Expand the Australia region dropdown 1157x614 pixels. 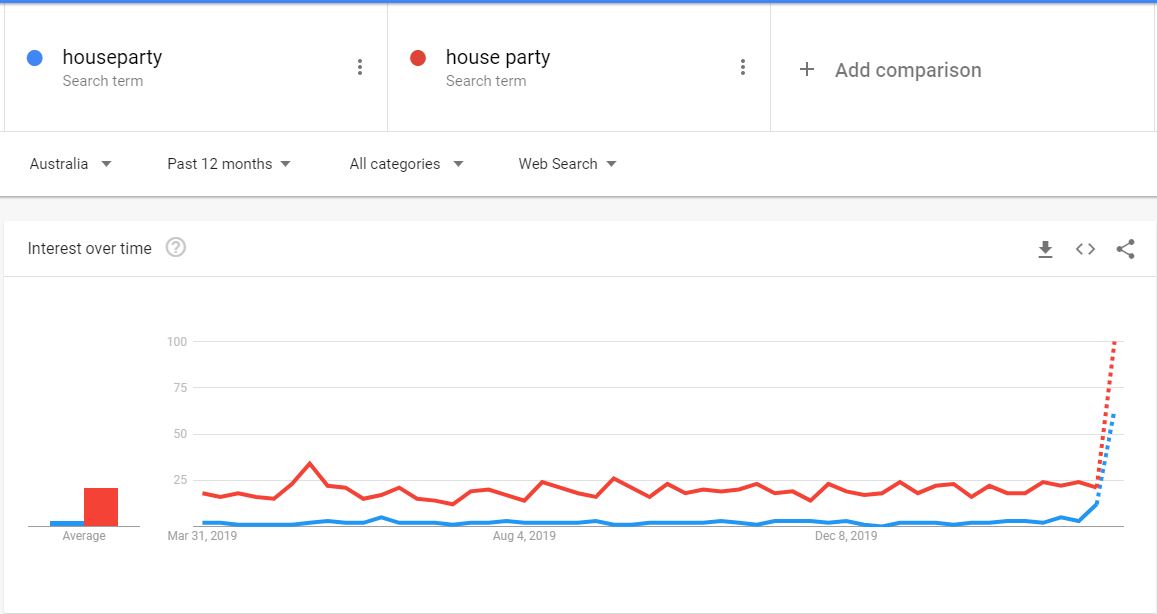point(70,164)
